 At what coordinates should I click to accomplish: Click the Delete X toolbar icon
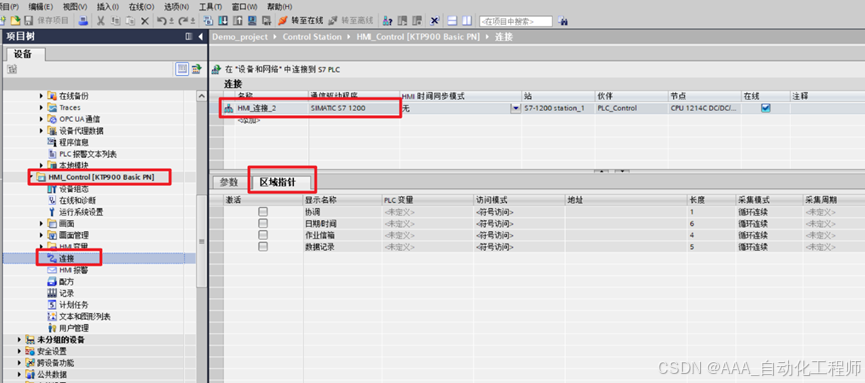click(145, 21)
